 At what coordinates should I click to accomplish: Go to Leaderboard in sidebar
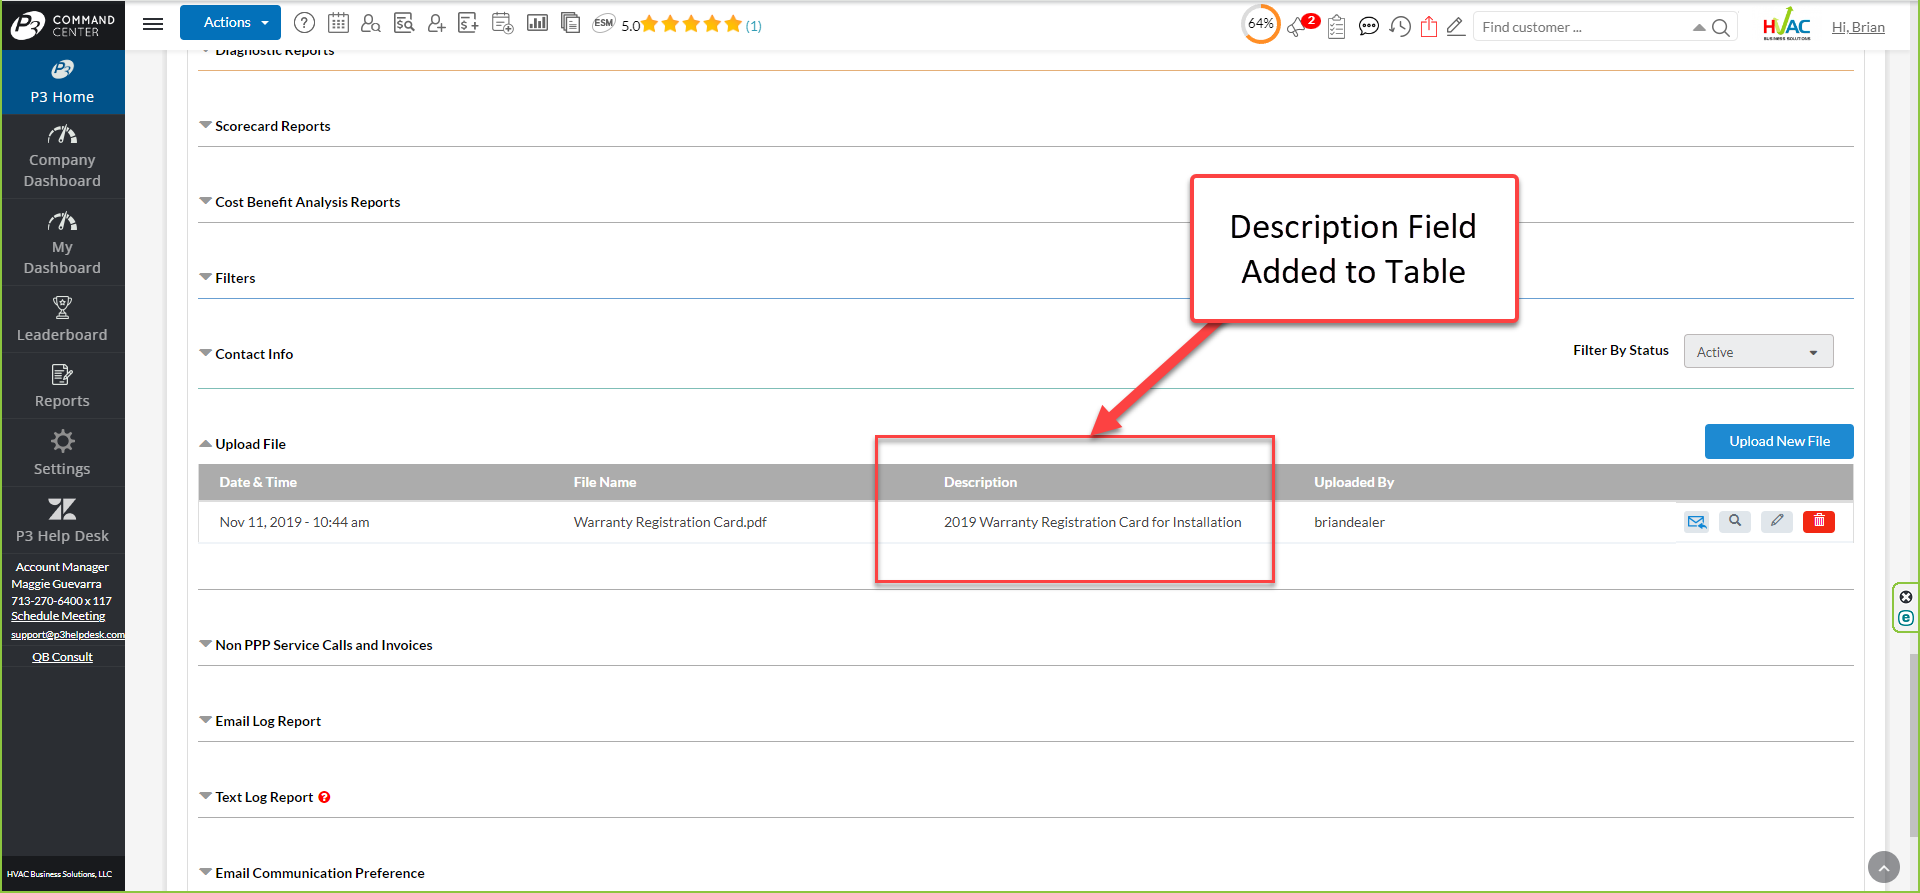tap(62, 319)
